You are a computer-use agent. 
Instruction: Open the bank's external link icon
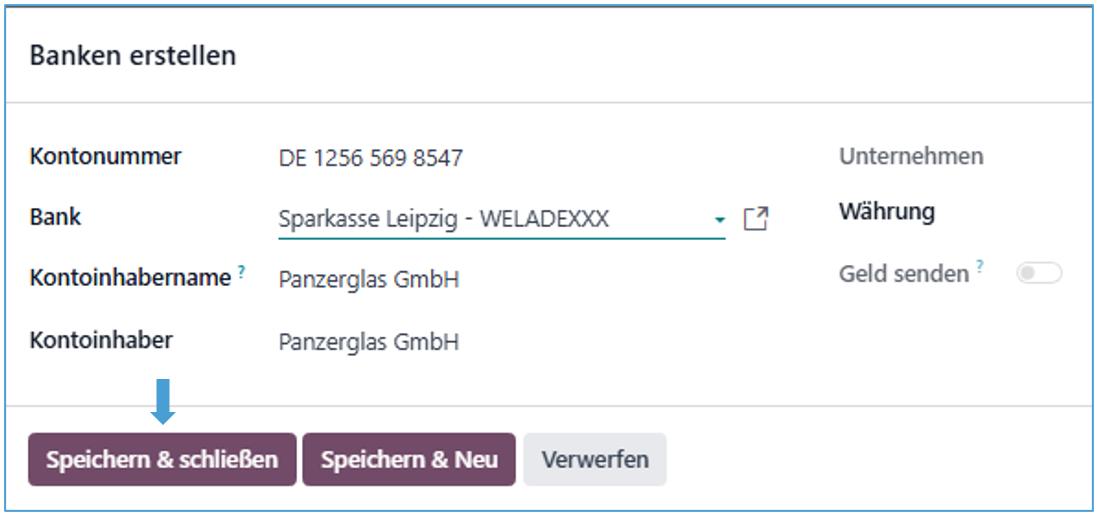click(x=757, y=219)
